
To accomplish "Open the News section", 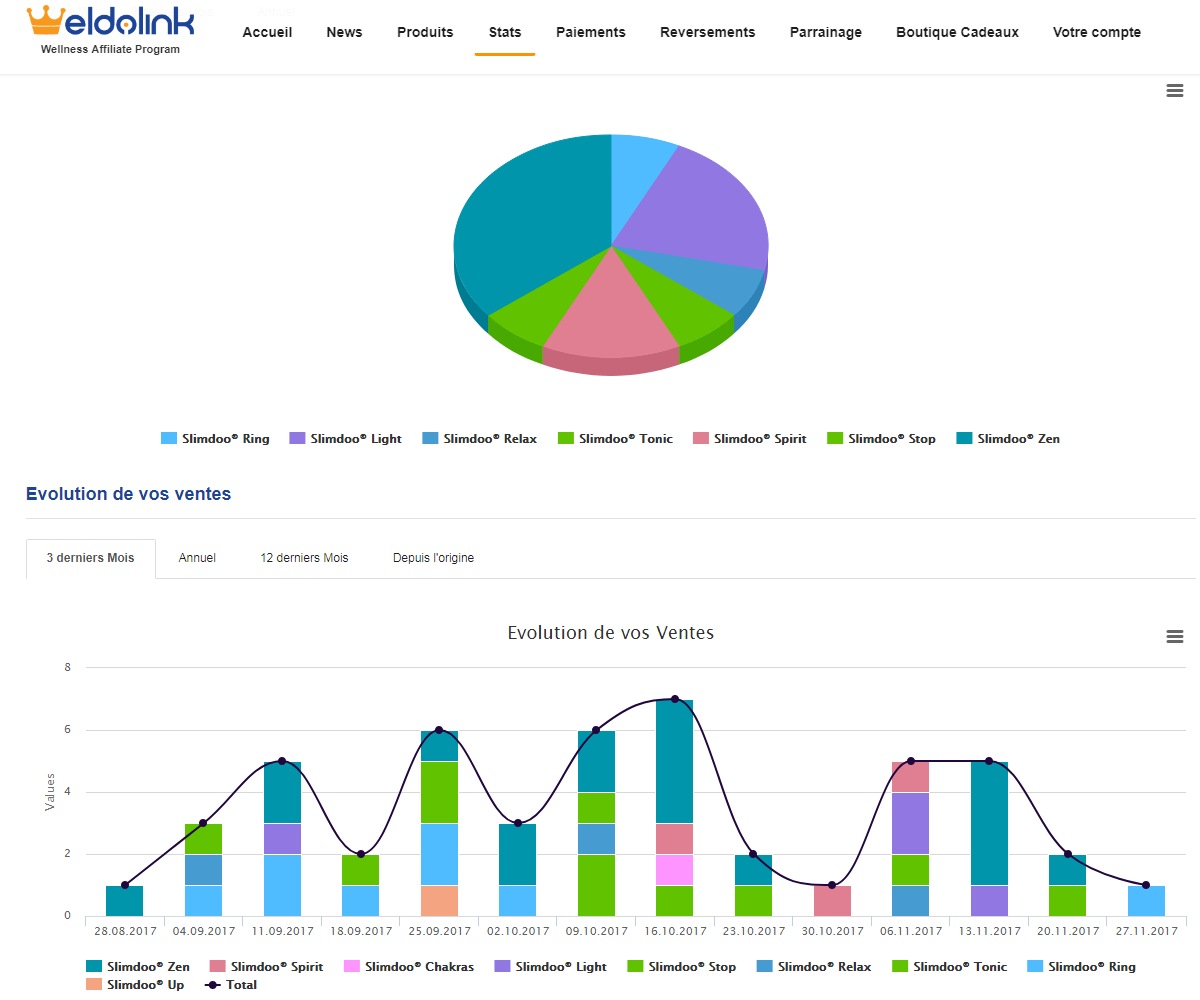I will [344, 32].
